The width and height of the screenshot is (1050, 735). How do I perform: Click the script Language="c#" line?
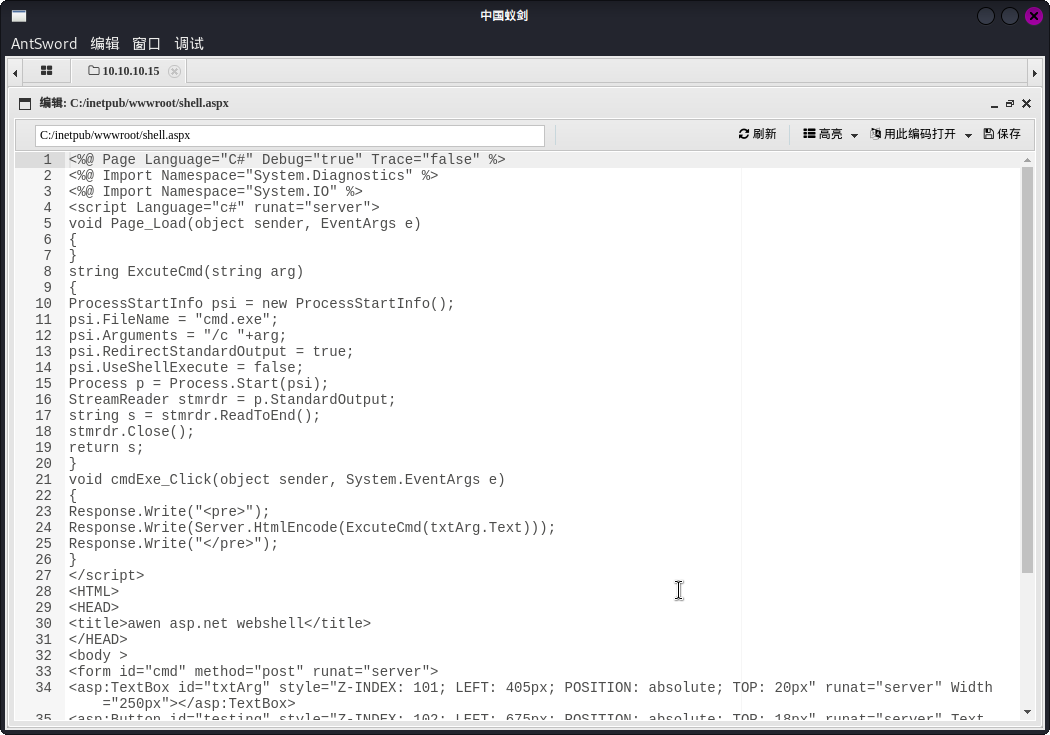tap(224, 208)
